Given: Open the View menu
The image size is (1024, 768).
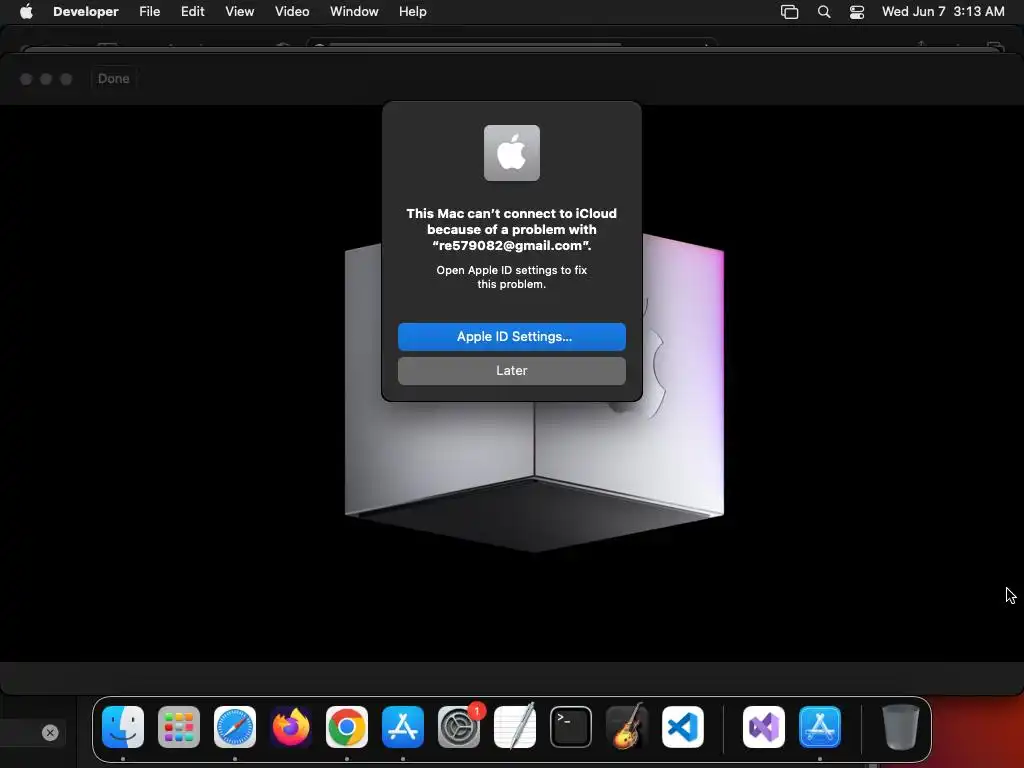Looking at the screenshot, I should [x=240, y=11].
